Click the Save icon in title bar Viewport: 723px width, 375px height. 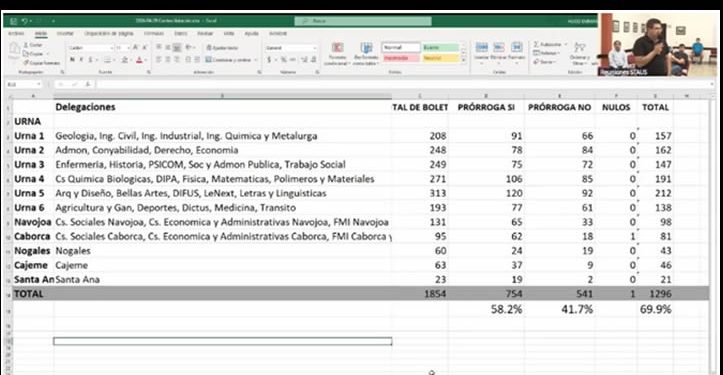coord(13,21)
